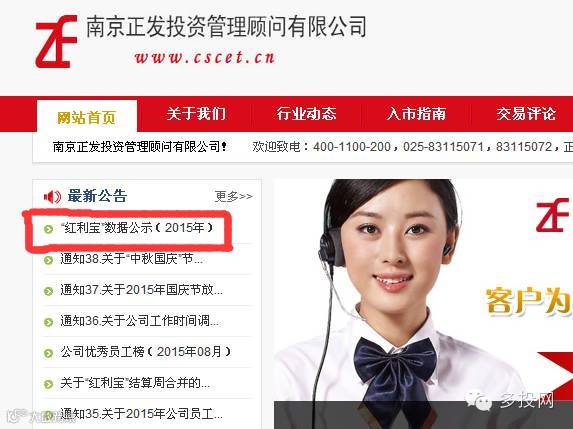Select 行业动态 in navigation bar
The width and height of the screenshot is (573, 429).
pos(306,114)
